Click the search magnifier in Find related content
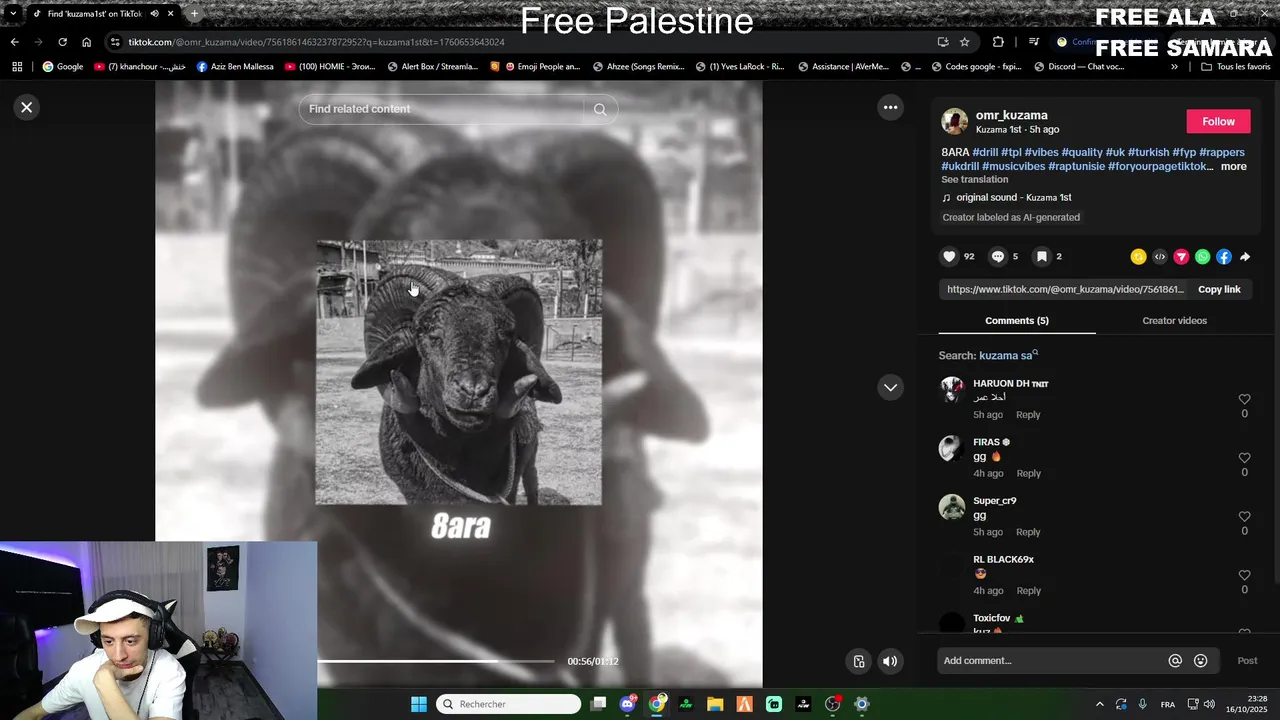 pyautogui.click(x=600, y=110)
